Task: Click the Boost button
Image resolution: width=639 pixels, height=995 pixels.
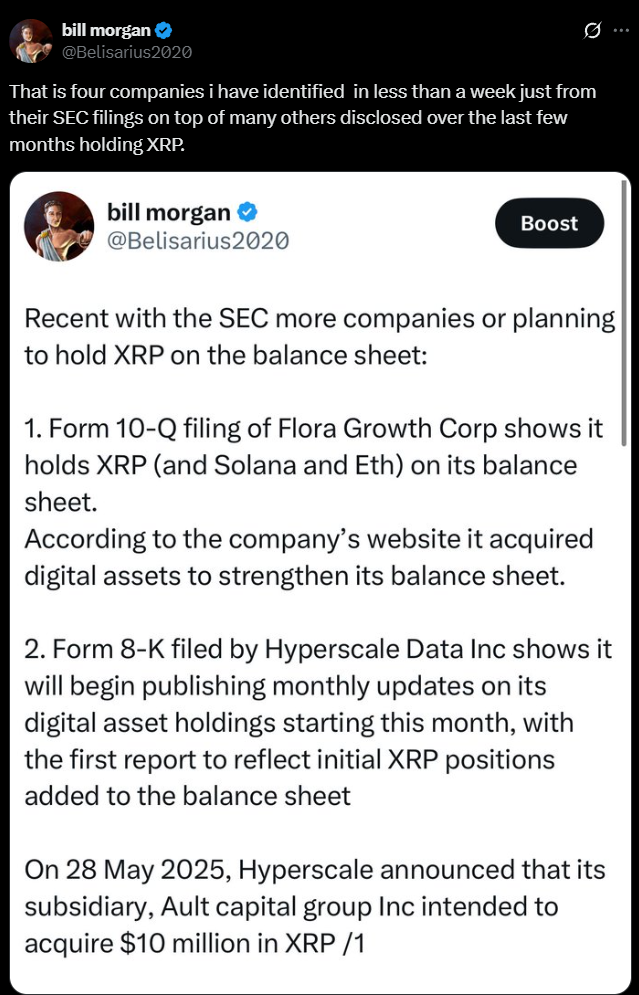Action: 550,223
